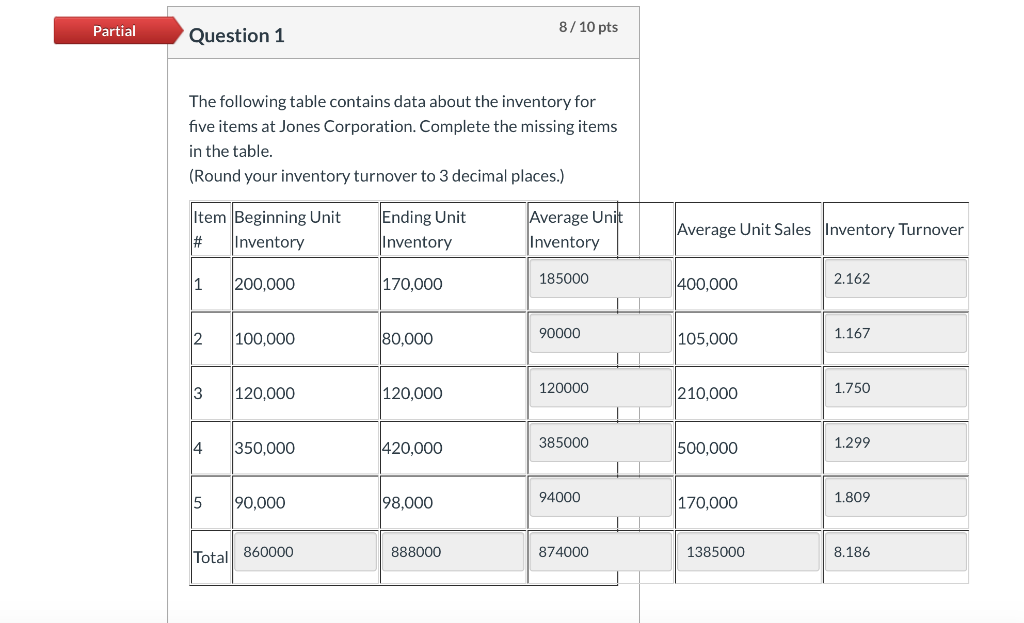1024x623 pixels.
Task: Select the Question 1 heading
Action: [236, 35]
